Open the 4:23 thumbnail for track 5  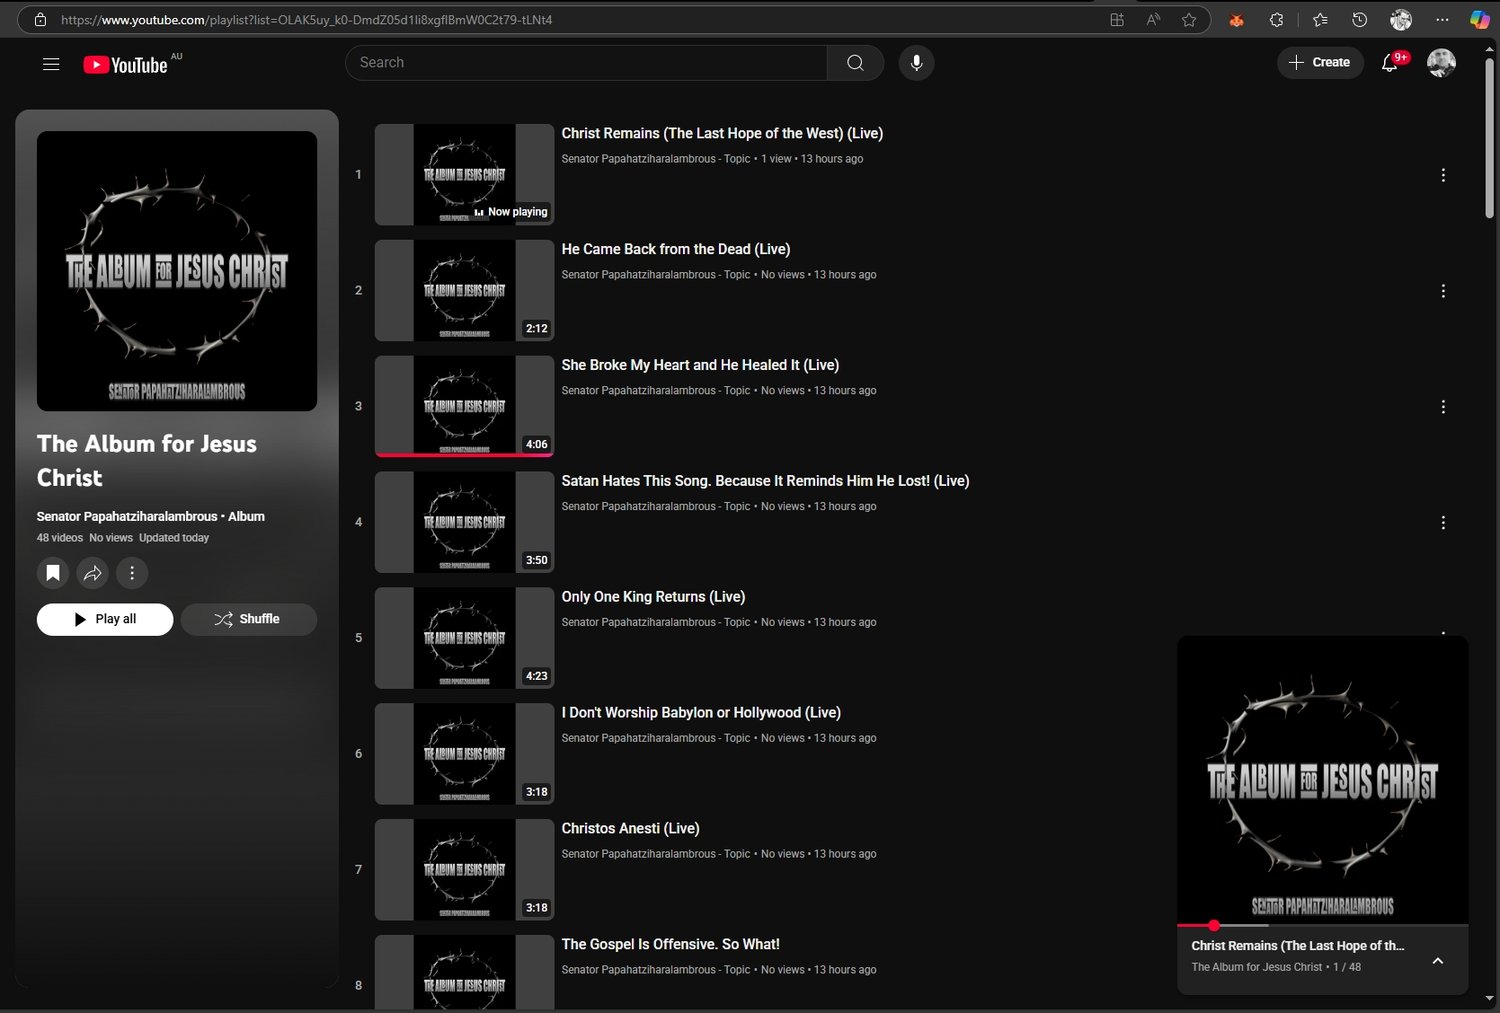464,639
